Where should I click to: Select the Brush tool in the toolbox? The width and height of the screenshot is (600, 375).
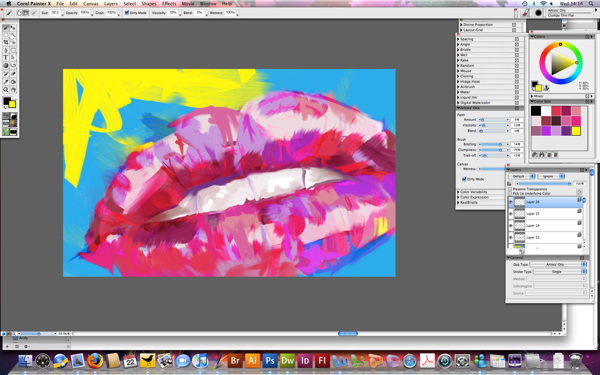[x=6, y=28]
